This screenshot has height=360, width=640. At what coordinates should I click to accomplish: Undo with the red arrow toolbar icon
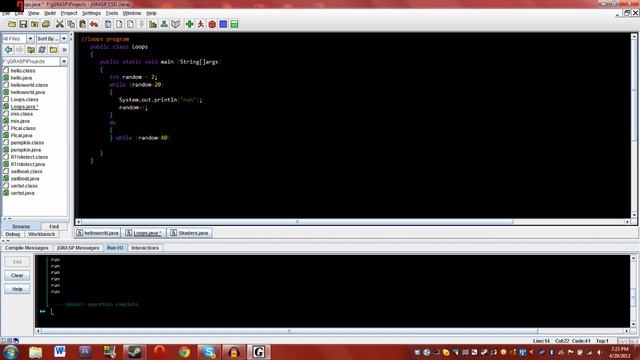(x=94, y=24)
